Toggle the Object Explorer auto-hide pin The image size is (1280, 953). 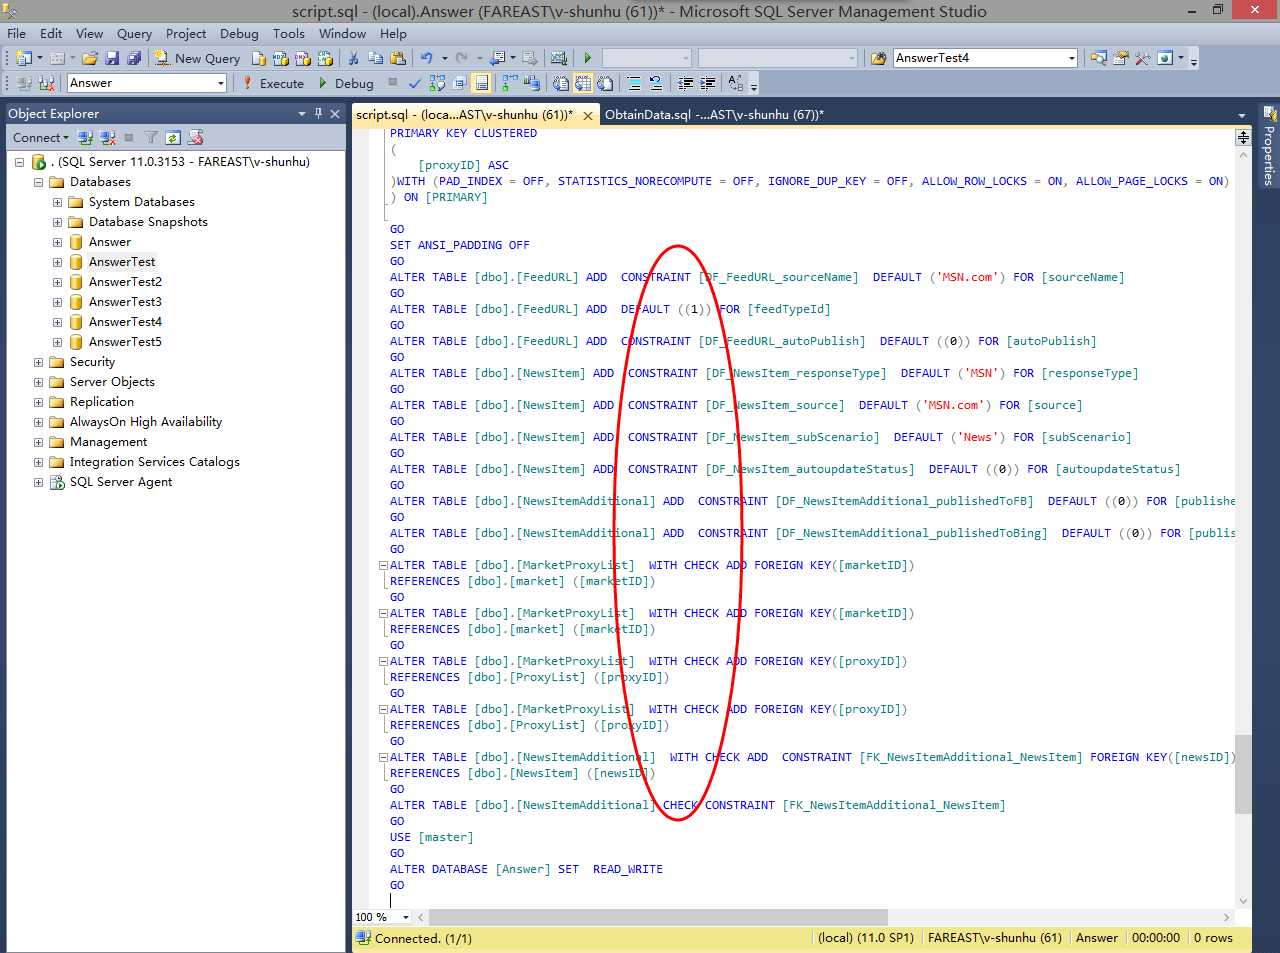pos(318,113)
